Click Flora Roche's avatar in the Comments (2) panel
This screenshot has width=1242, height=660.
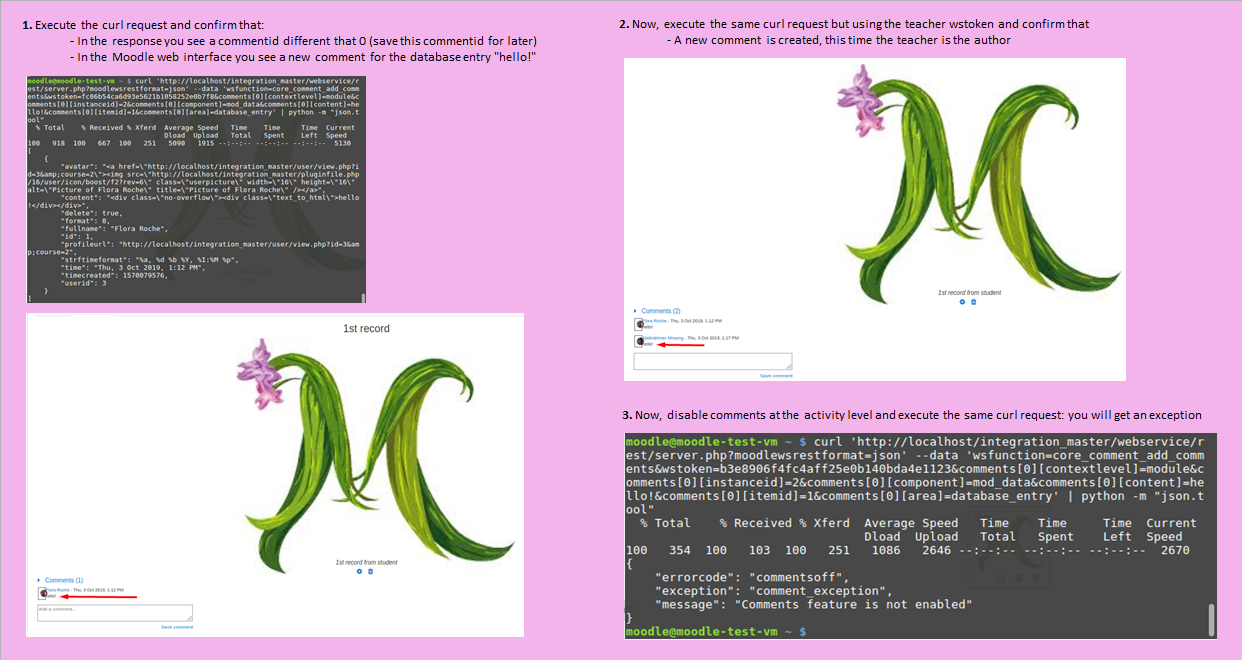click(639, 324)
